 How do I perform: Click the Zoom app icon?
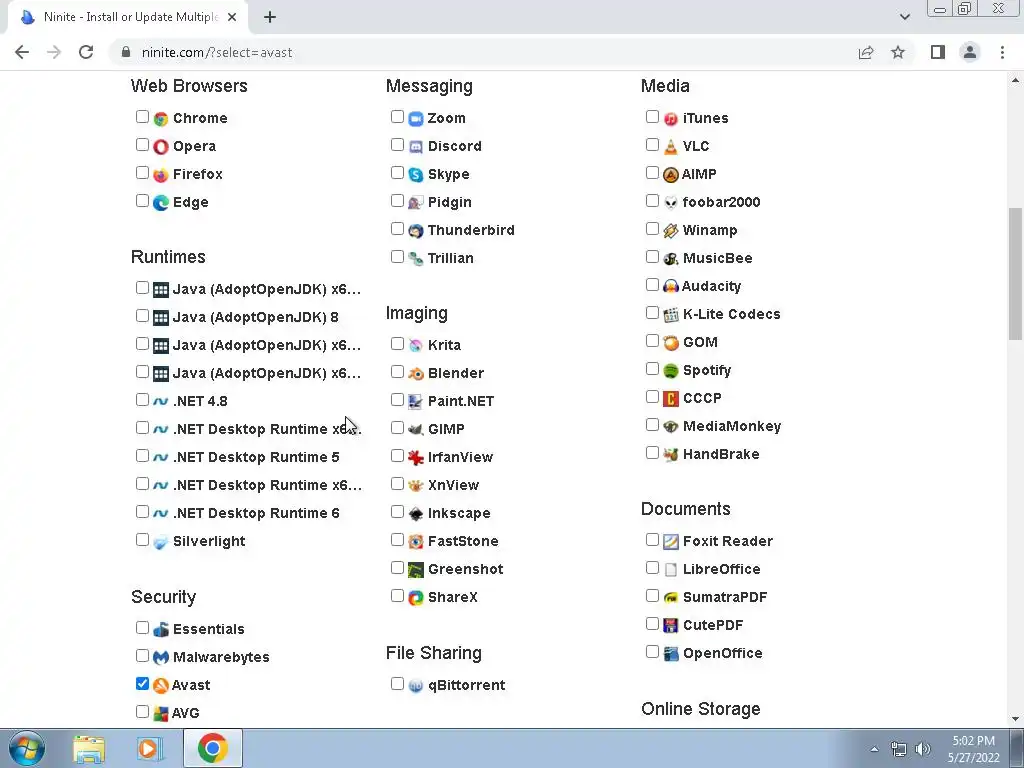[x=416, y=119]
